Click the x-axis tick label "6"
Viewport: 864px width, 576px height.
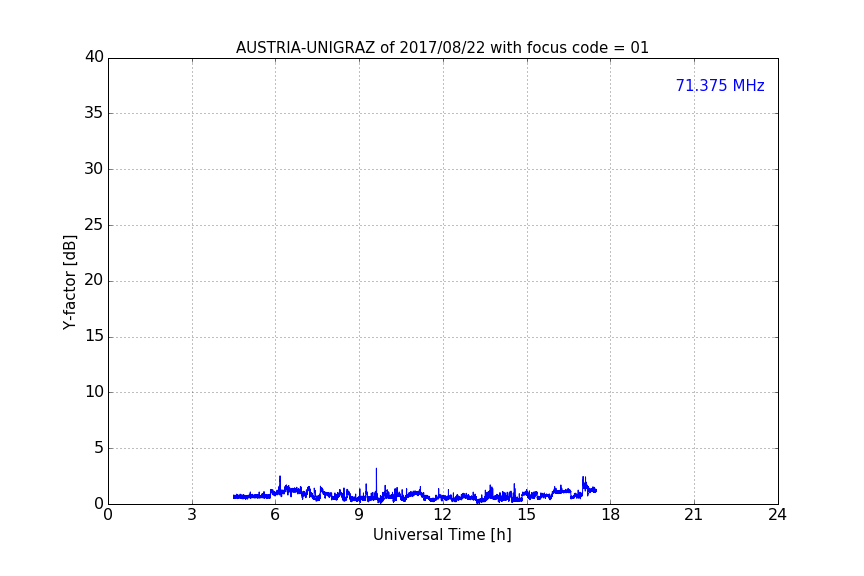point(275,515)
